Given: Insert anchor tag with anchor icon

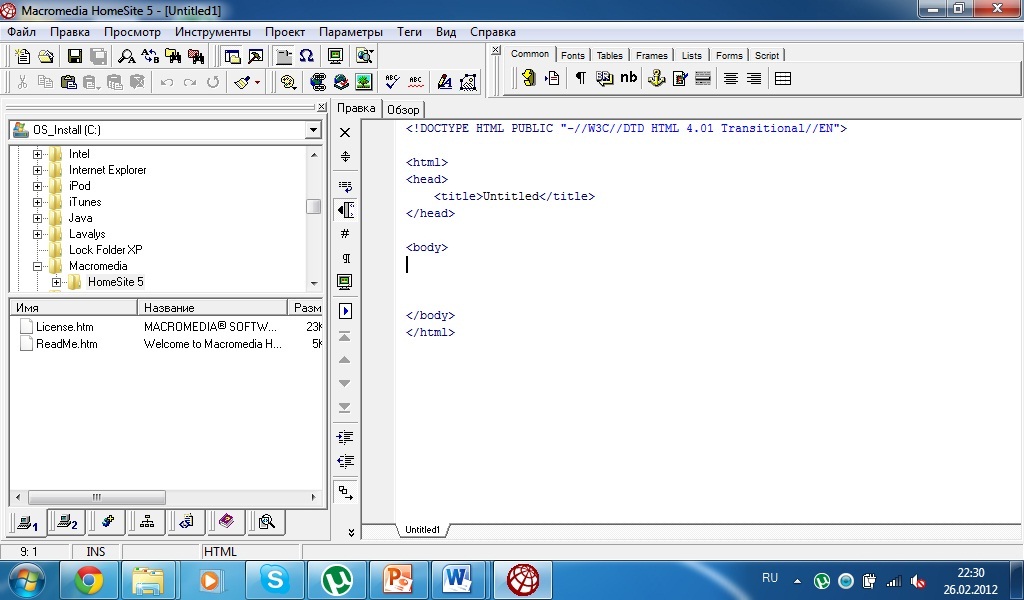Looking at the screenshot, I should click(656, 78).
